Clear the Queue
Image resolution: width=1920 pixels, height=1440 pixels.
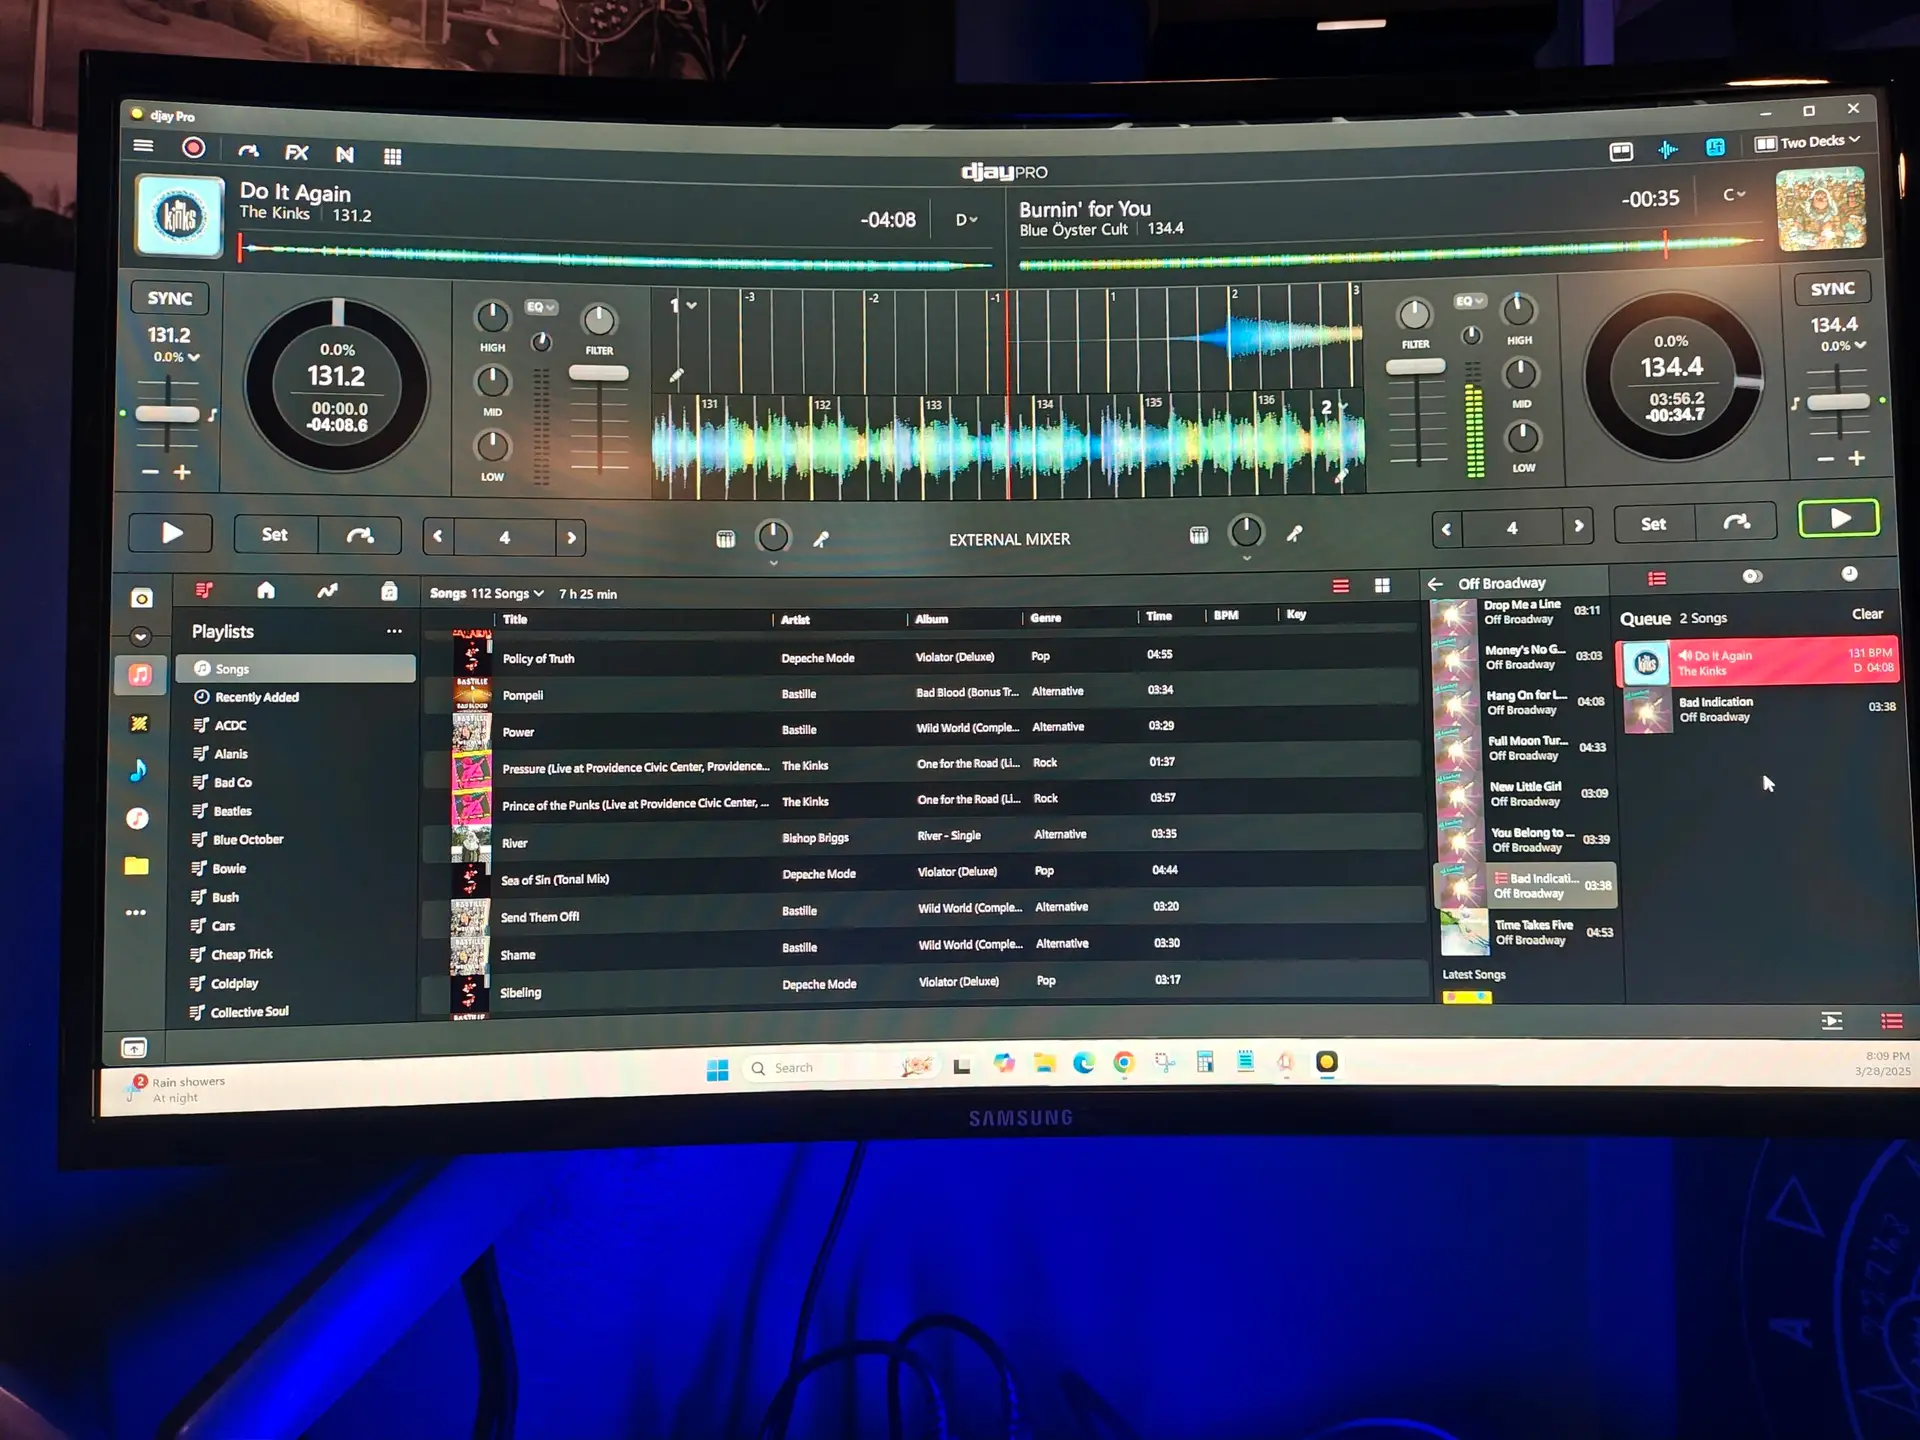coord(1867,615)
